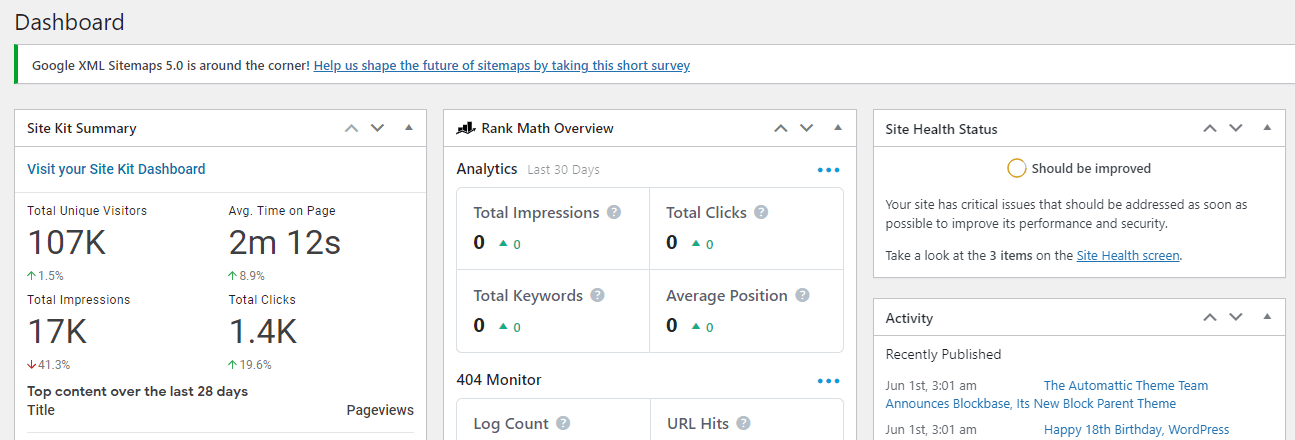Click the 17K Total Impressions value

[57, 332]
